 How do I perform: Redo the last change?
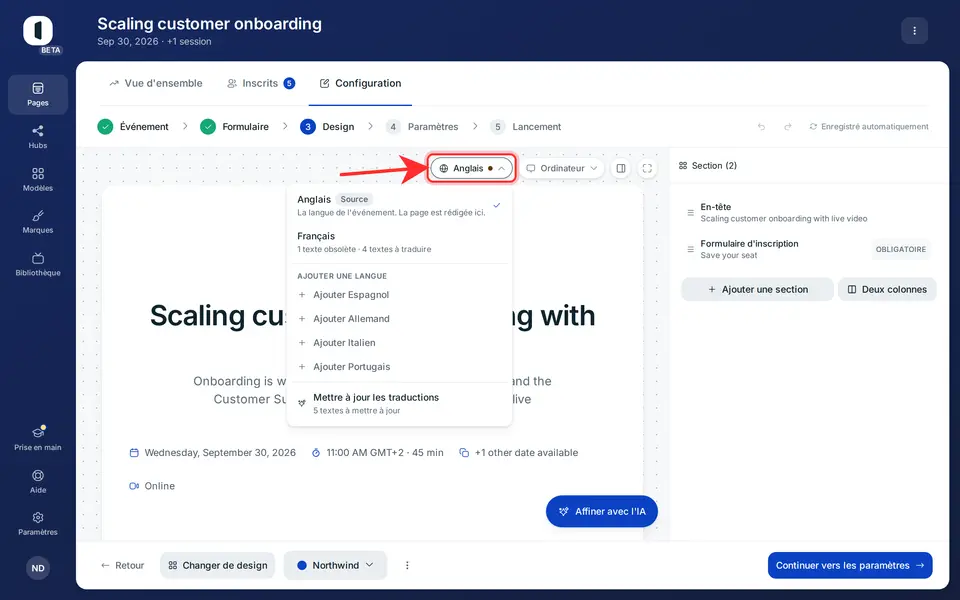pos(788,127)
